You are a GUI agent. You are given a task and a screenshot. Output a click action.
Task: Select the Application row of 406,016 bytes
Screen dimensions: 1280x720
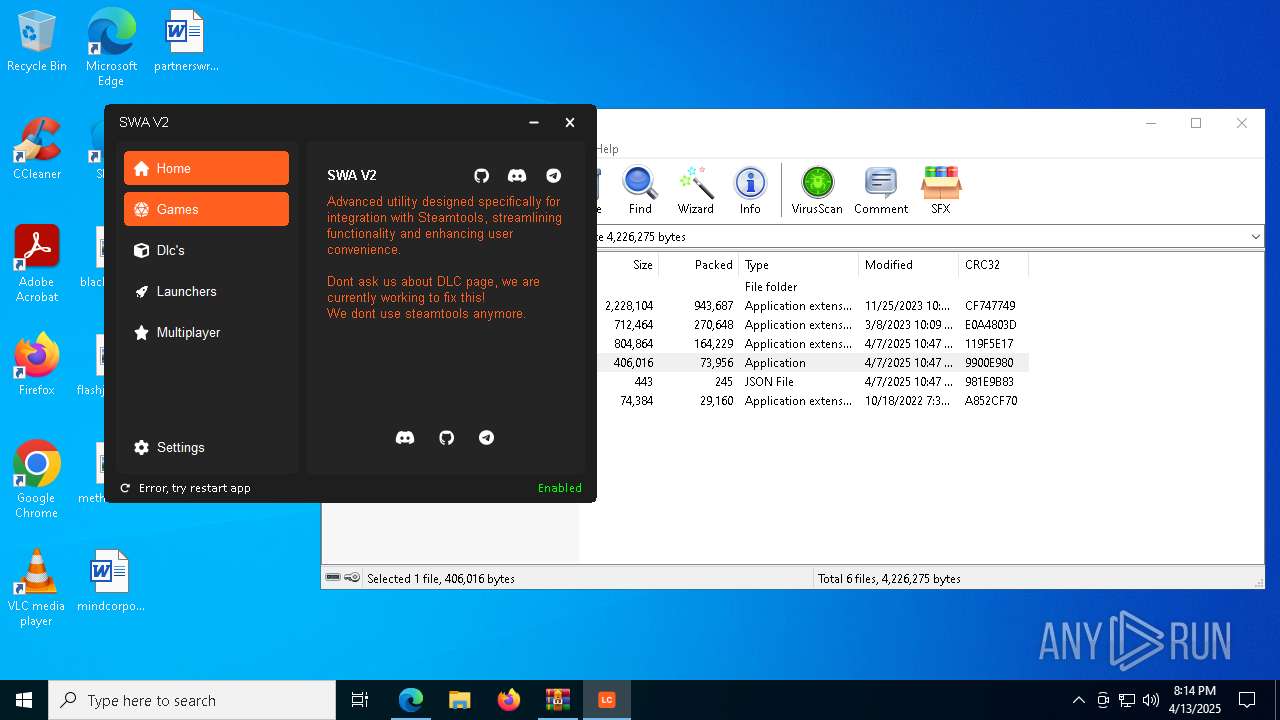[813, 363]
